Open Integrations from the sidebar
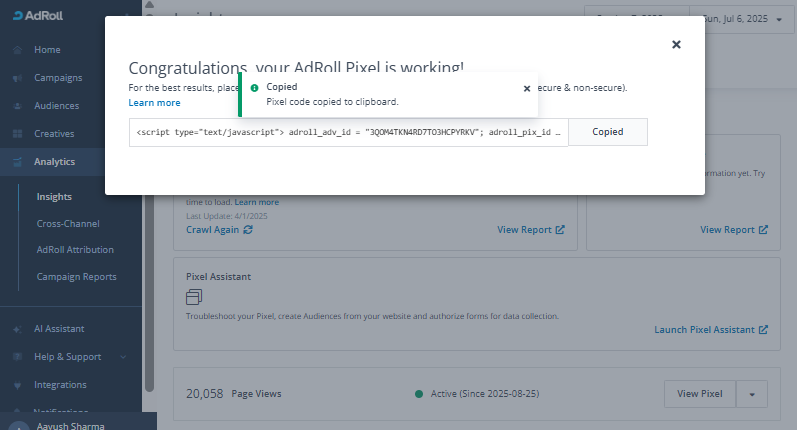Viewport: 797px width, 430px height. pyautogui.click(x=60, y=385)
